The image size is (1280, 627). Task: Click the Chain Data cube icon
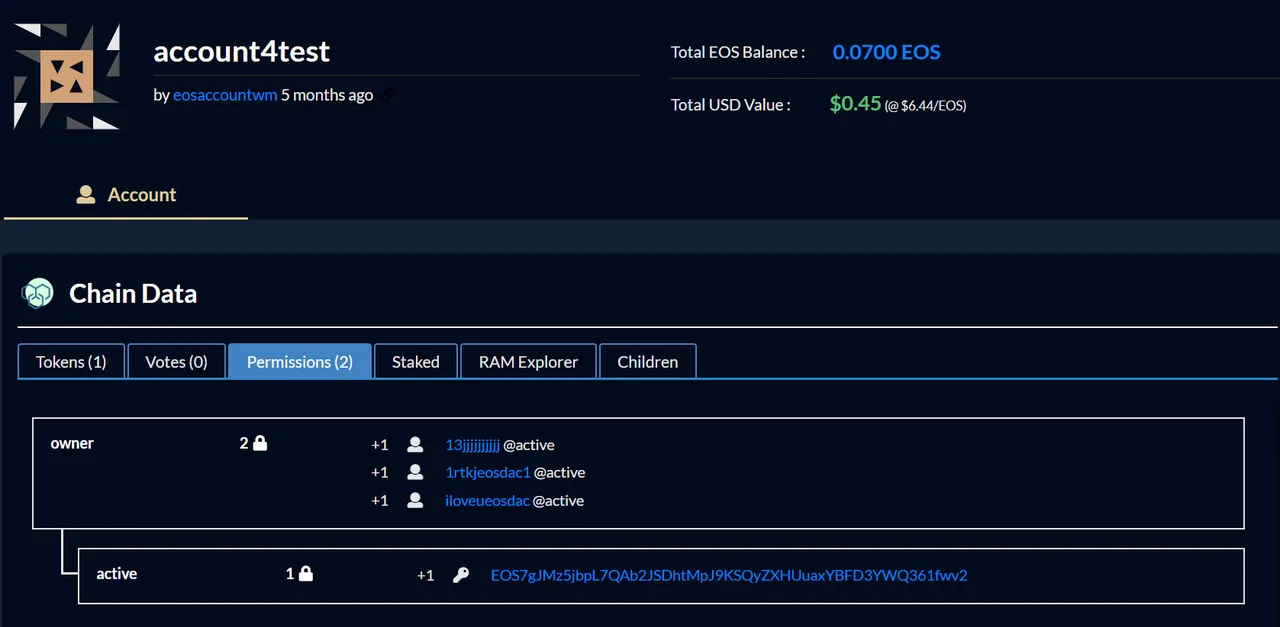click(x=38, y=293)
